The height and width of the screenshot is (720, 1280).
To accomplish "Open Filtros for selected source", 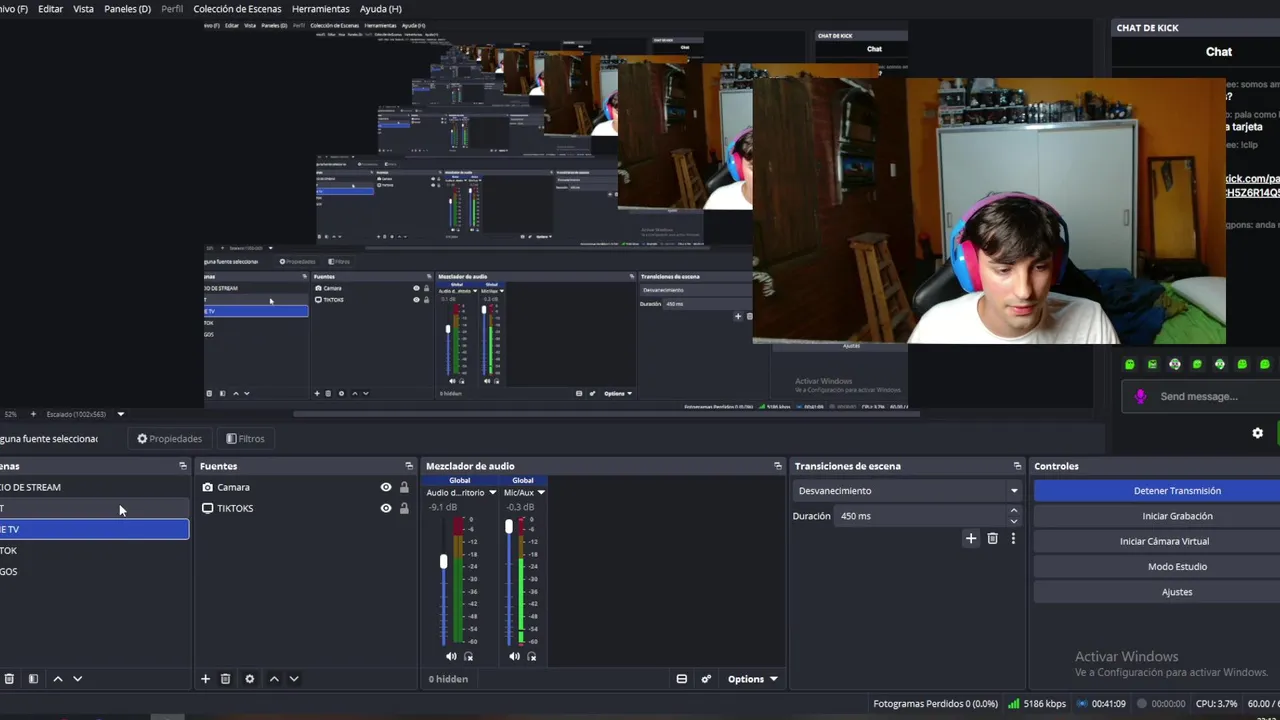I will click(x=245, y=439).
